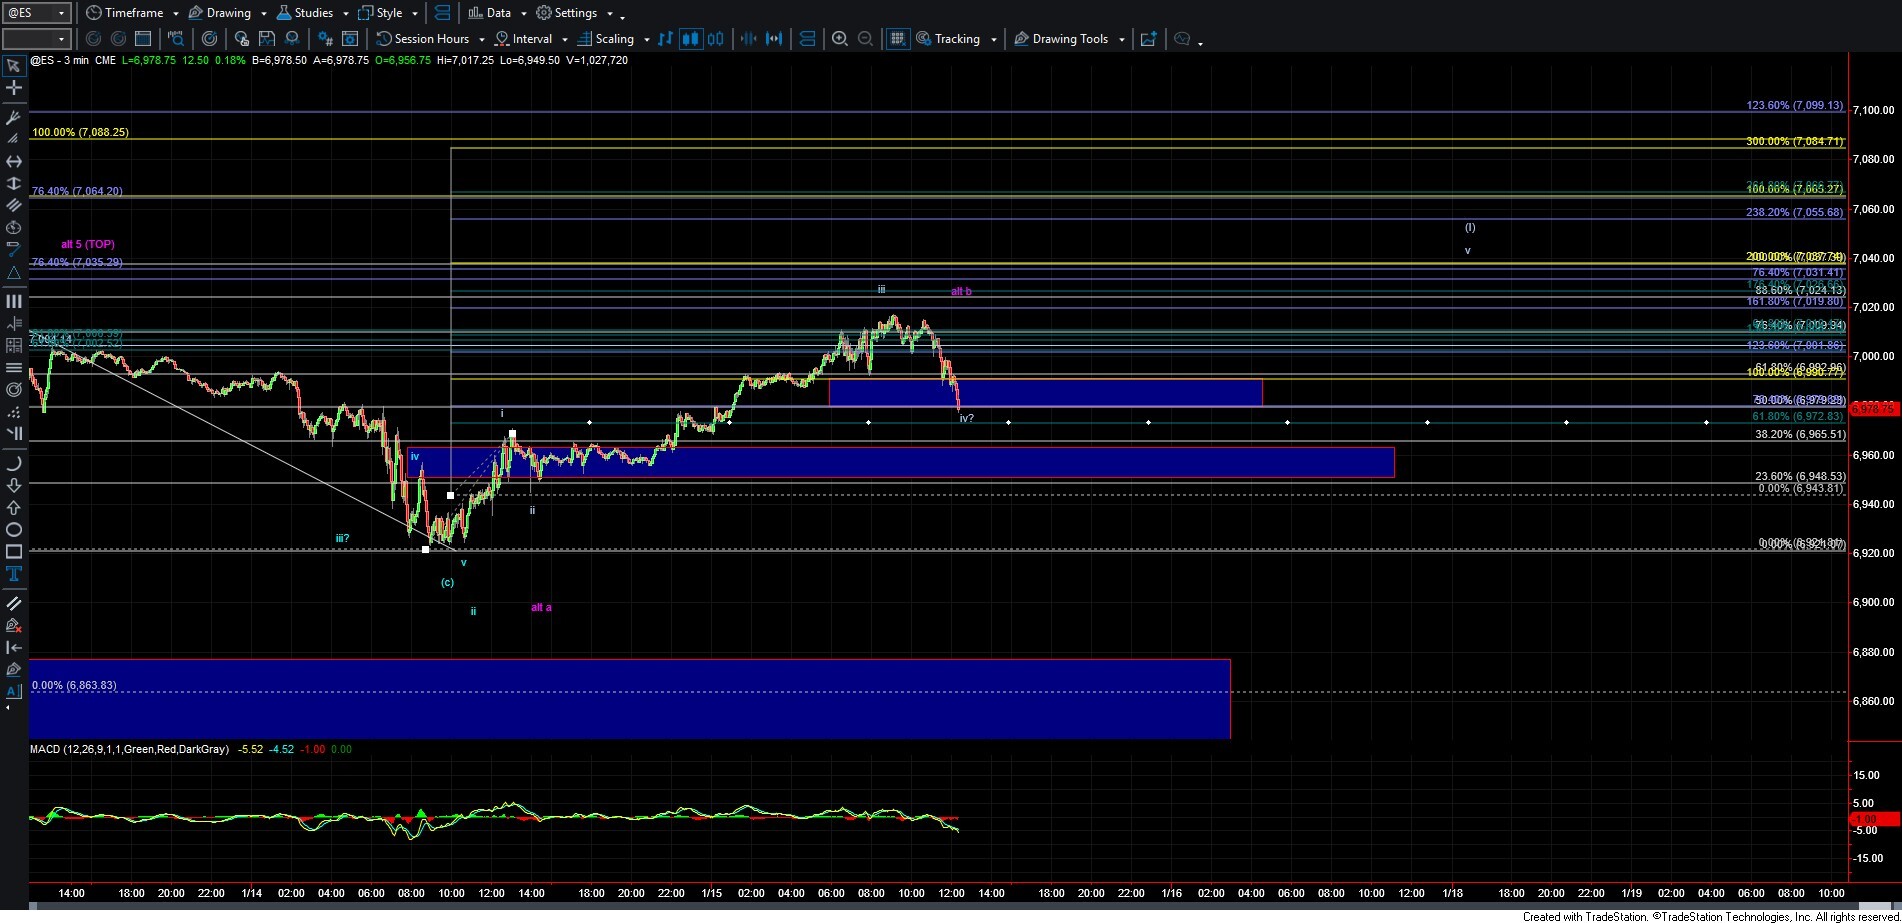Click the Session Hours button
This screenshot has width=1902, height=923.
[x=430, y=39]
